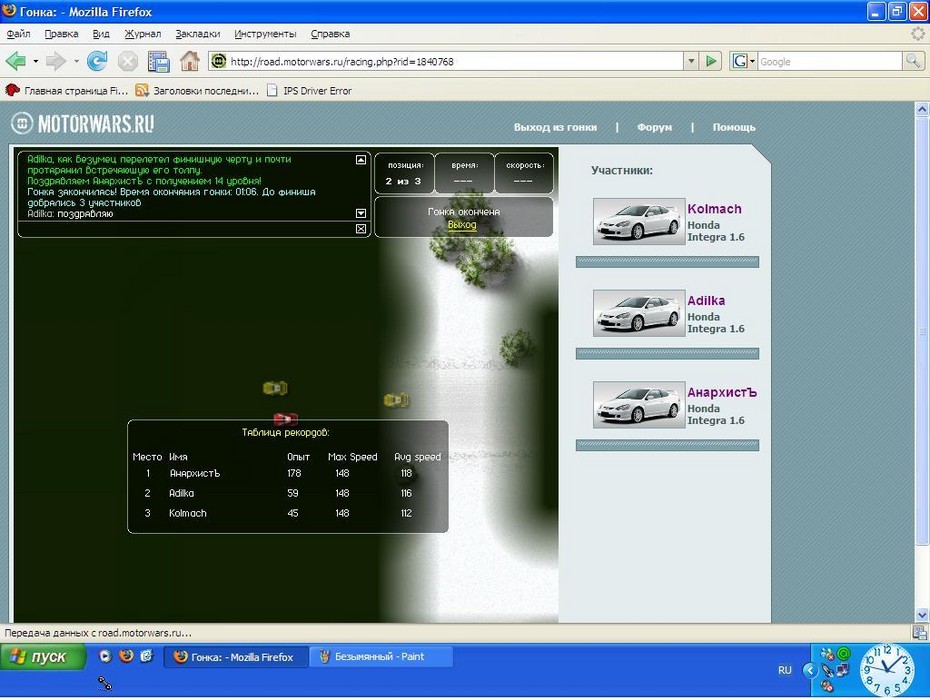The height and width of the screenshot is (700, 930).
Task: Click the Гонка: - Mozilla Firefox taskbar button
Action: [x=235, y=657]
